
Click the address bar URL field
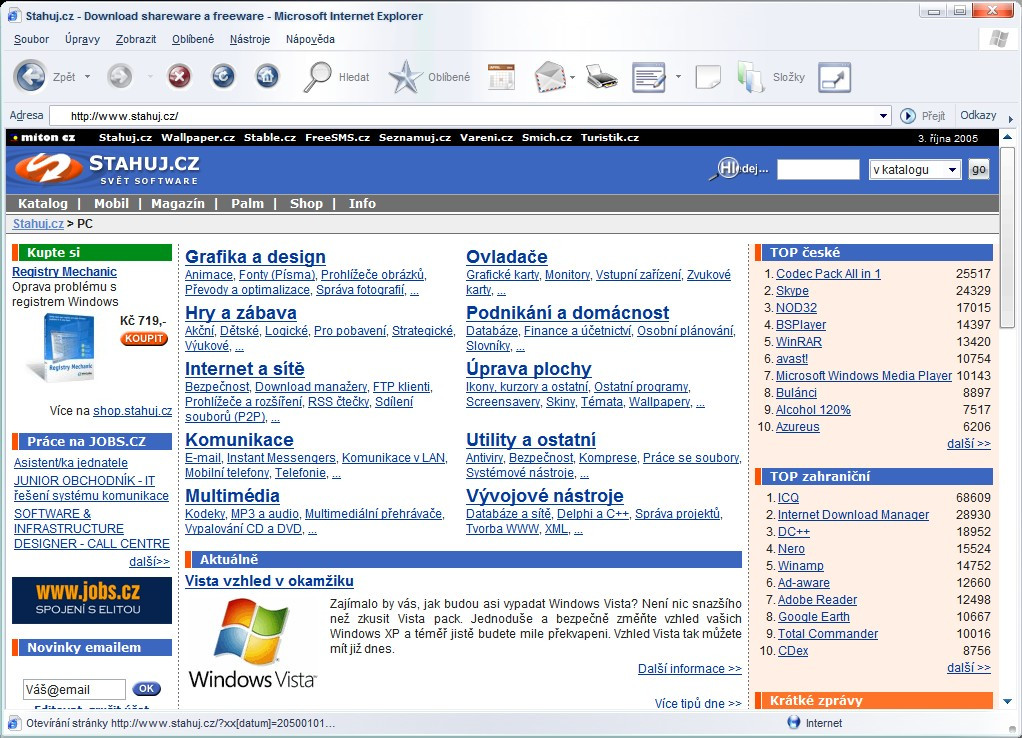coord(463,116)
